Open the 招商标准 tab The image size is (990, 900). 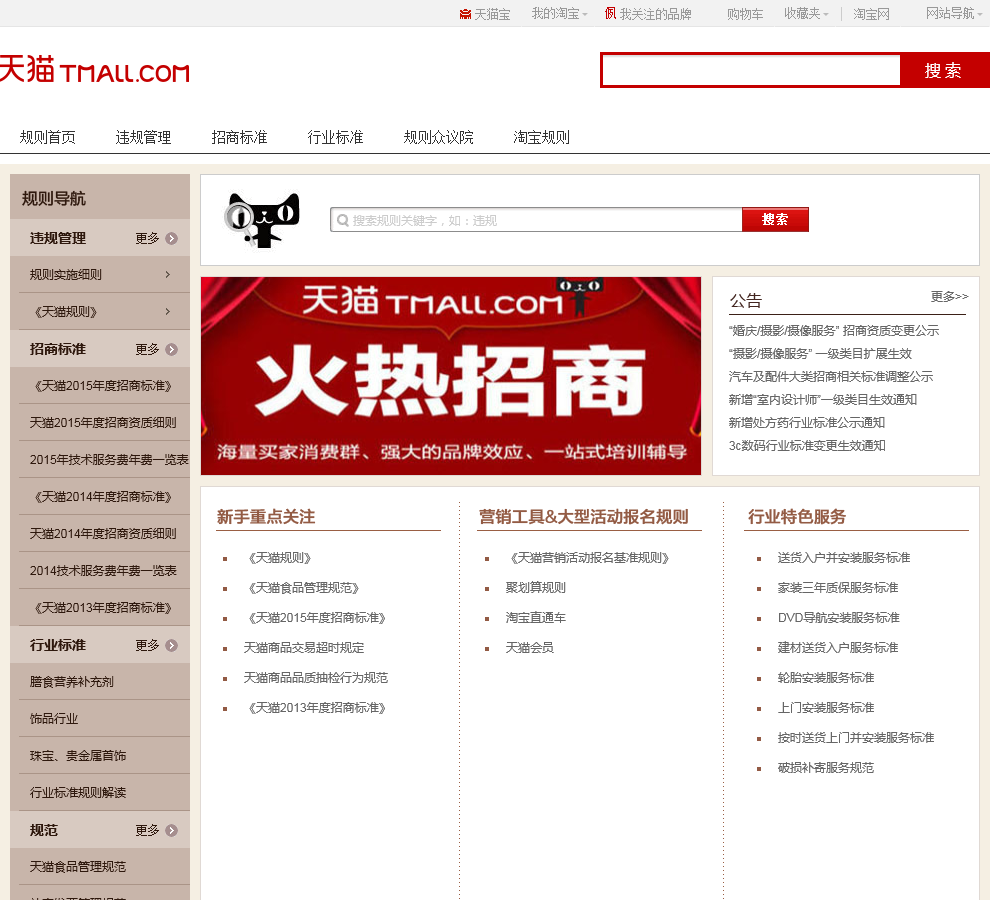pyautogui.click(x=239, y=137)
